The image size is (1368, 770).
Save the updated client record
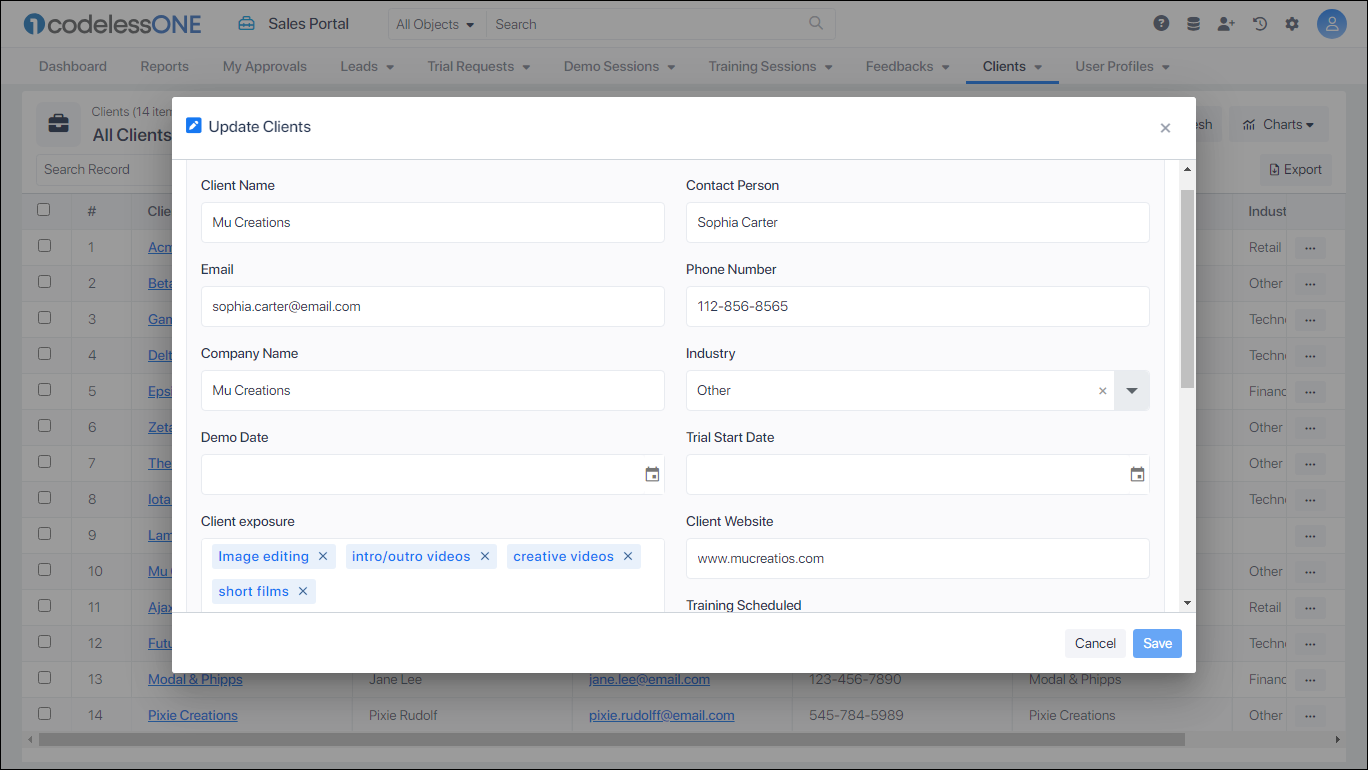click(x=1156, y=643)
